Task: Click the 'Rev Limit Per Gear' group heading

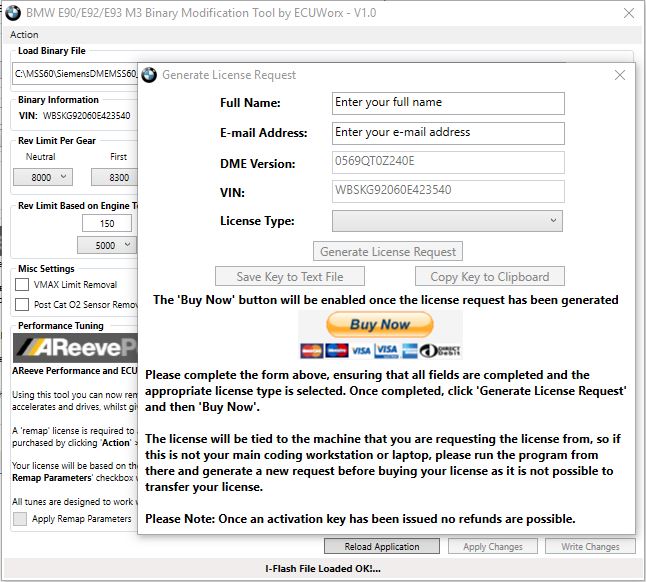Action: point(57,140)
